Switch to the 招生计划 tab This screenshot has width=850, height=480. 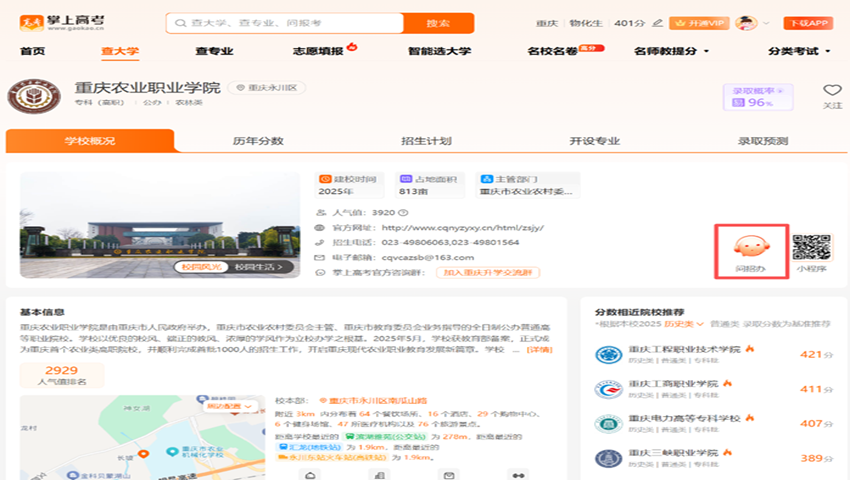tap(425, 141)
